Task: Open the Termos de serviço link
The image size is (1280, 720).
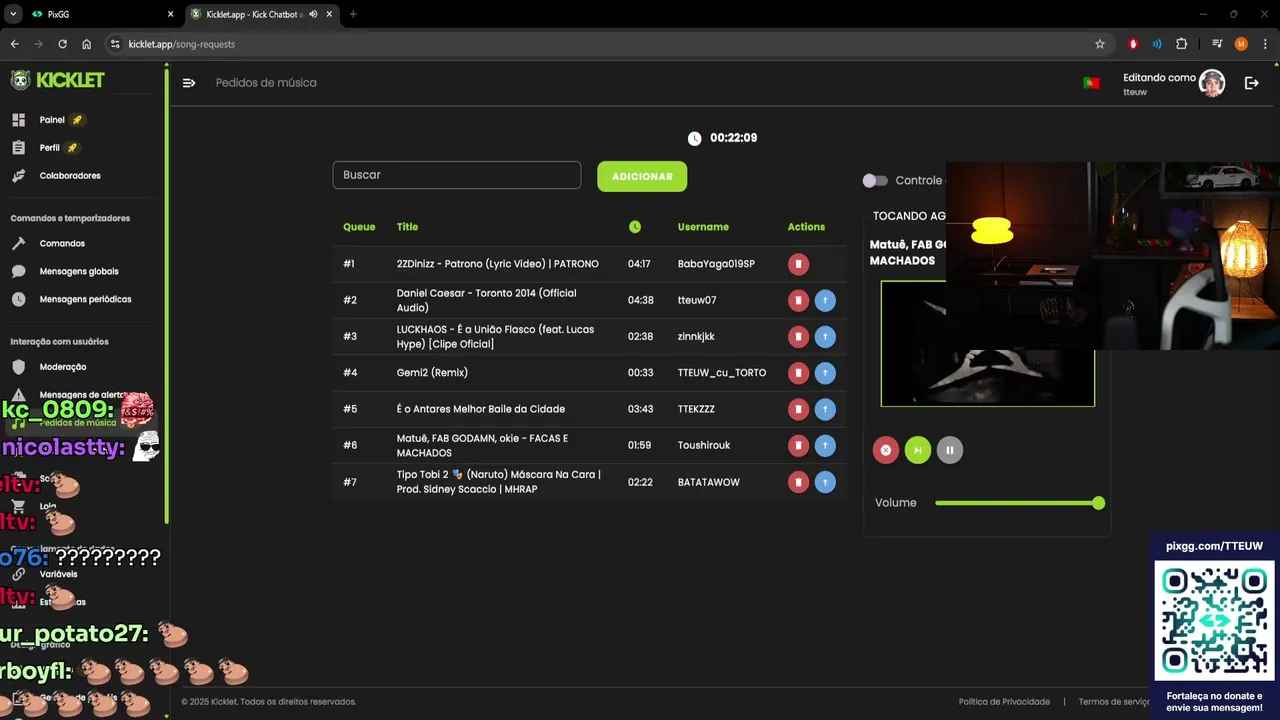Action: [x=1114, y=702]
